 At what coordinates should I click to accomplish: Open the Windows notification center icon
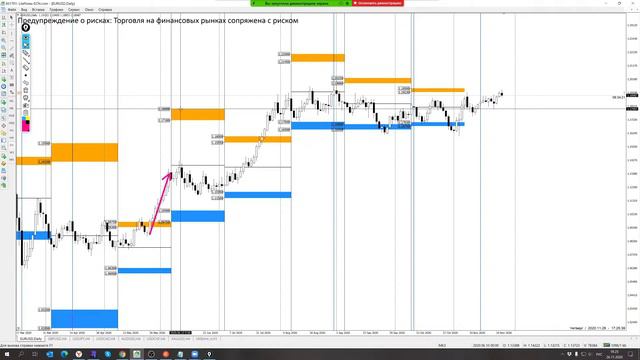(x=631, y=354)
